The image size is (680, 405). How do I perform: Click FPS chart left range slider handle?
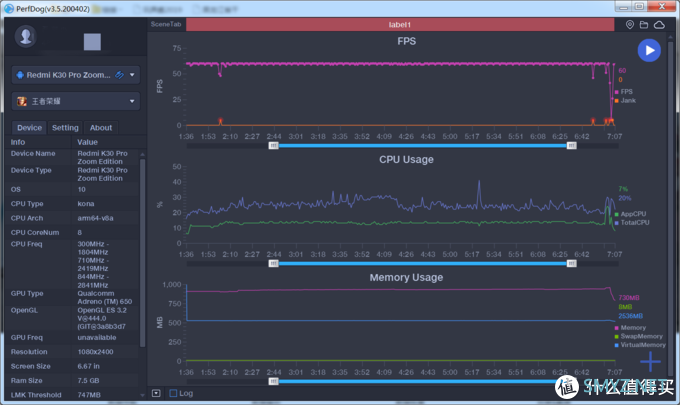pos(273,146)
